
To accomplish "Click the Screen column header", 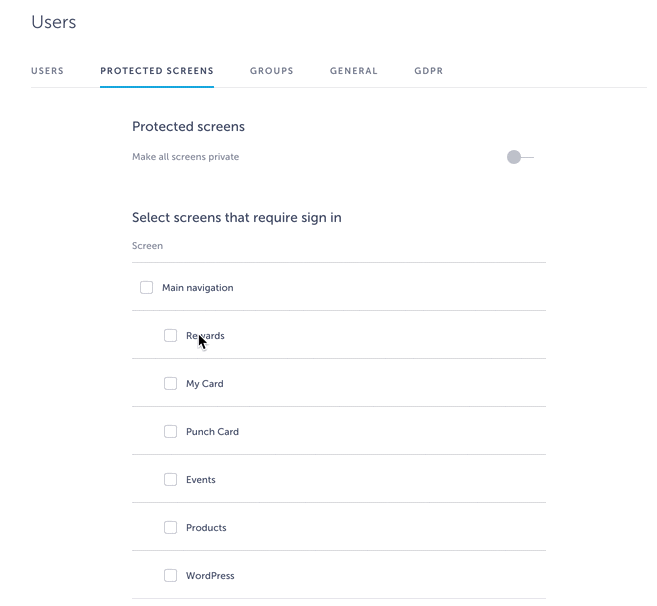I will (147, 245).
